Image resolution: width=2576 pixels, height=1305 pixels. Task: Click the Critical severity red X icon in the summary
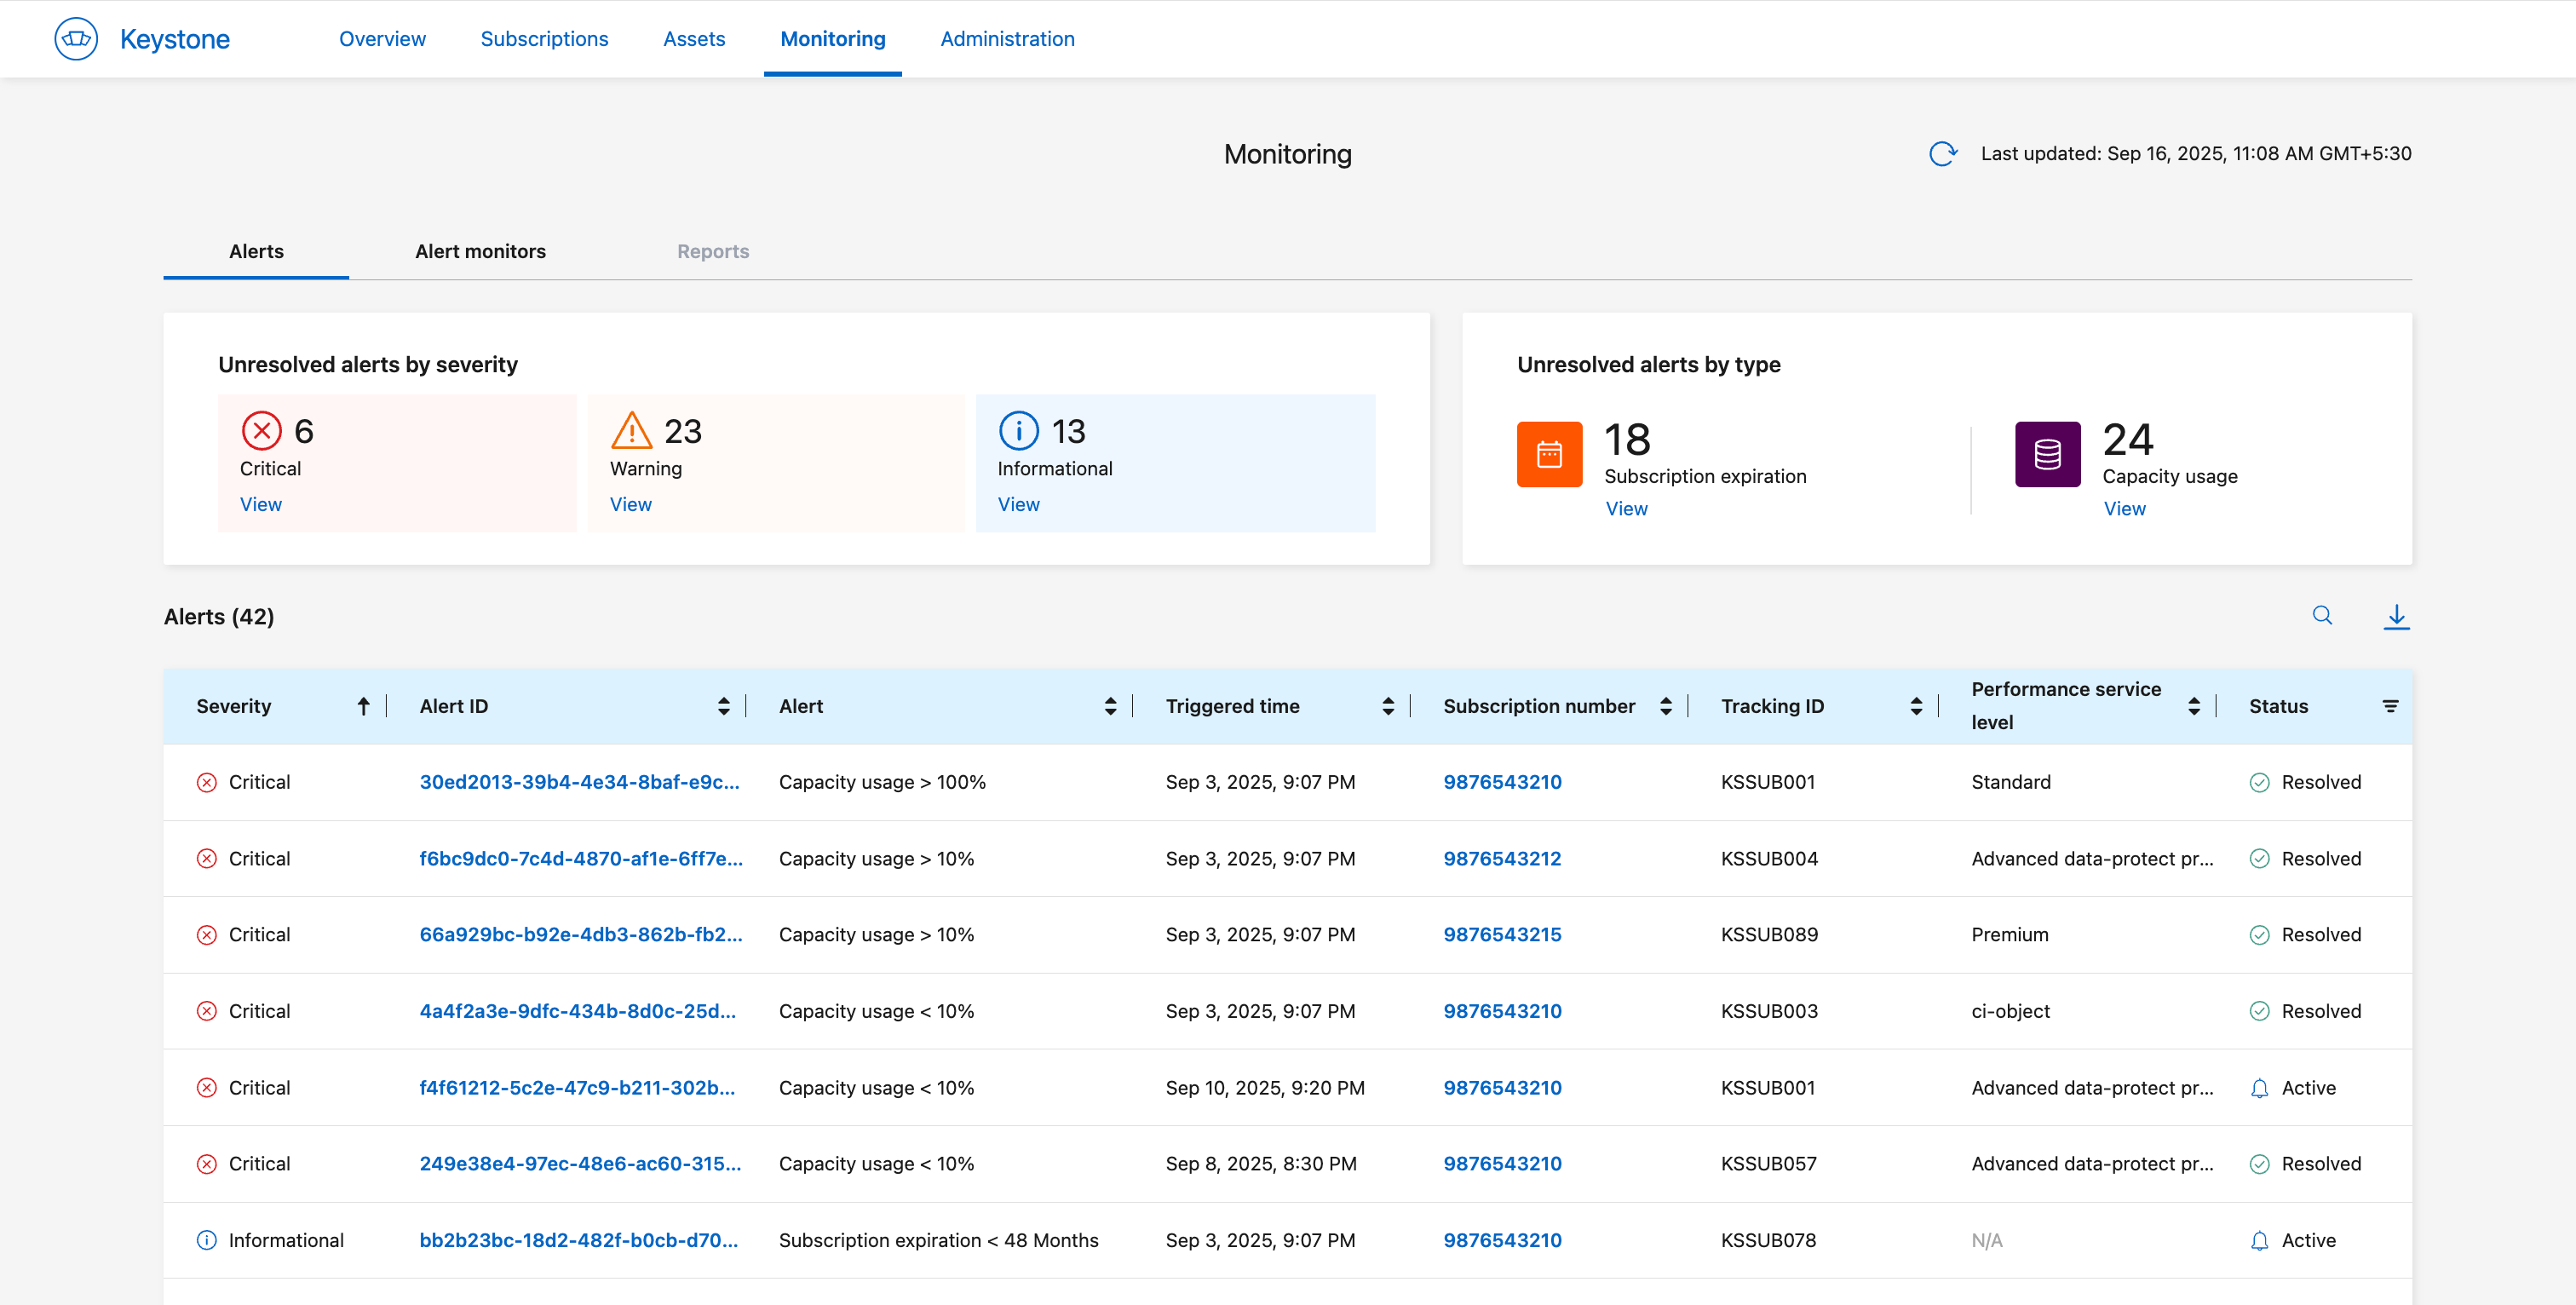tap(261, 431)
